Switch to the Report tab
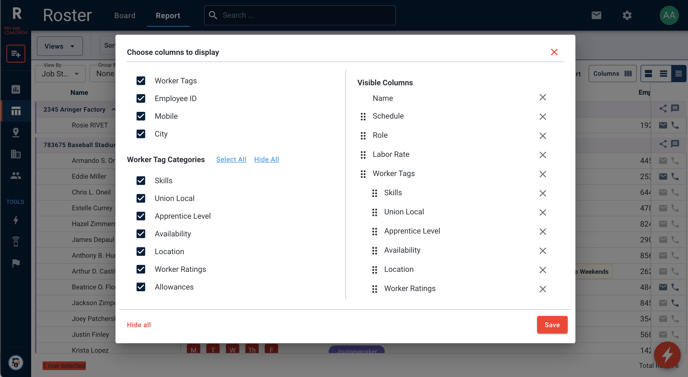 [x=168, y=15]
